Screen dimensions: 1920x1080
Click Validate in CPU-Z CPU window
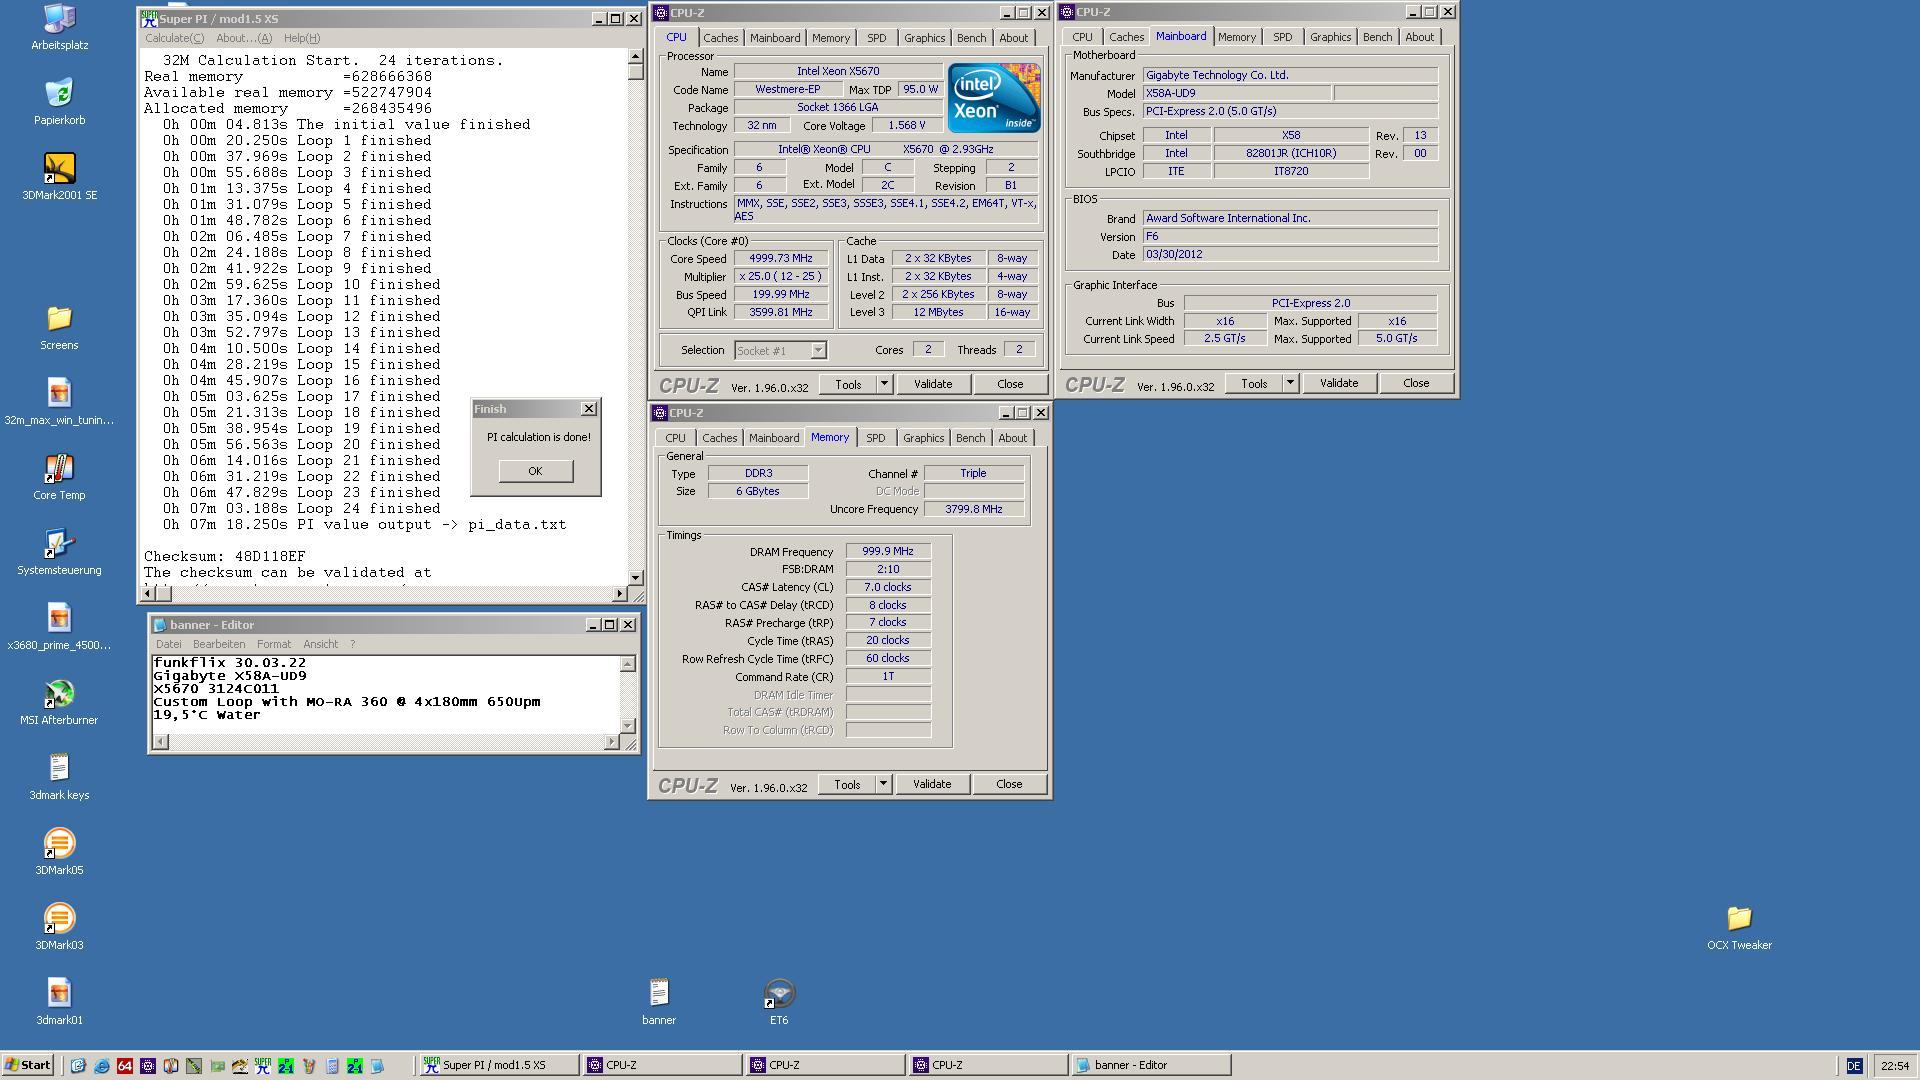(x=933, y=384)
